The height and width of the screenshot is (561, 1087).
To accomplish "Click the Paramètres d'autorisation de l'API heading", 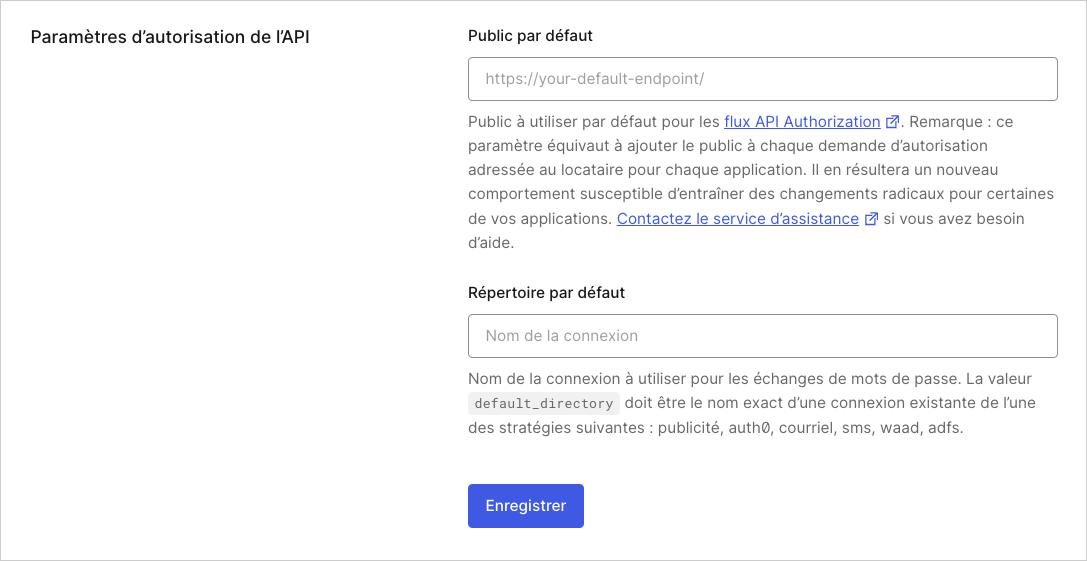I will pos(171,37).
